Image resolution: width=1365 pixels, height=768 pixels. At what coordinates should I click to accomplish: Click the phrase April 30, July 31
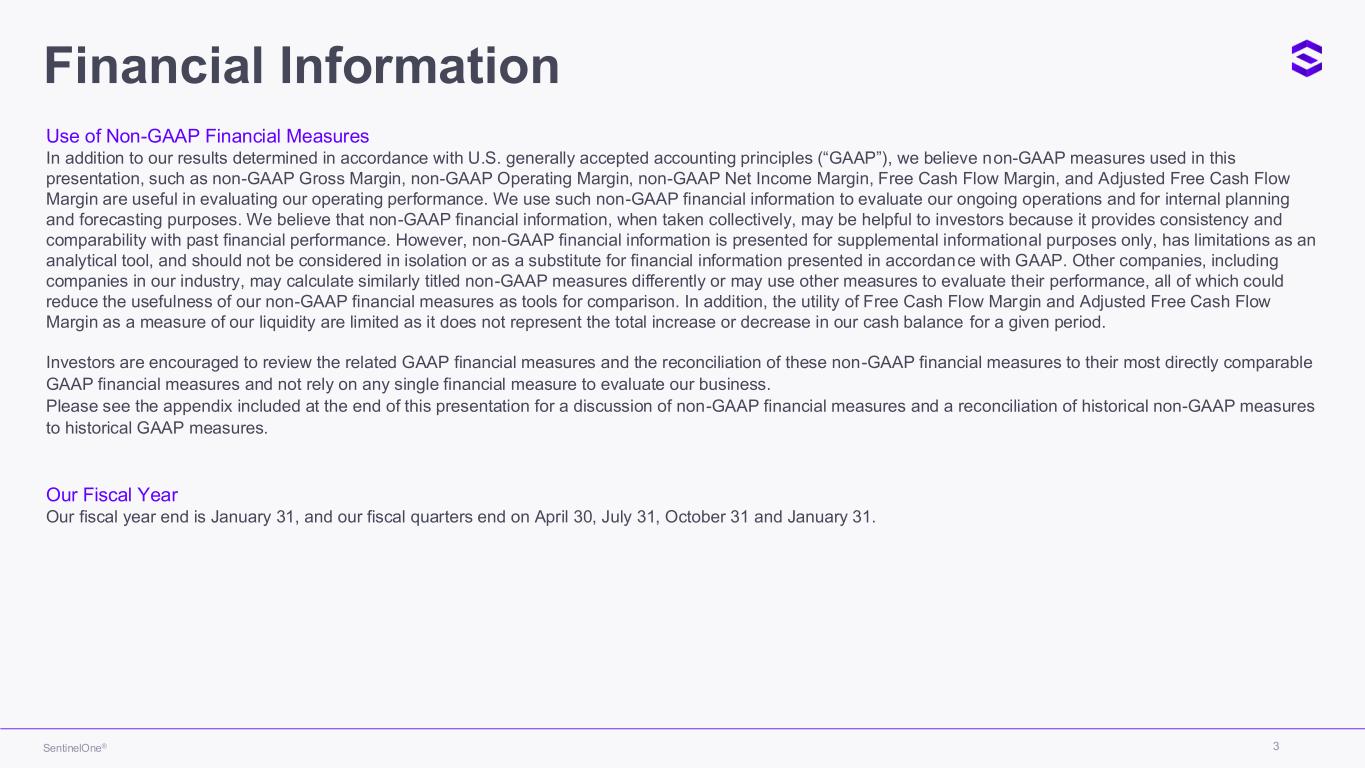(x=597, y=517)
